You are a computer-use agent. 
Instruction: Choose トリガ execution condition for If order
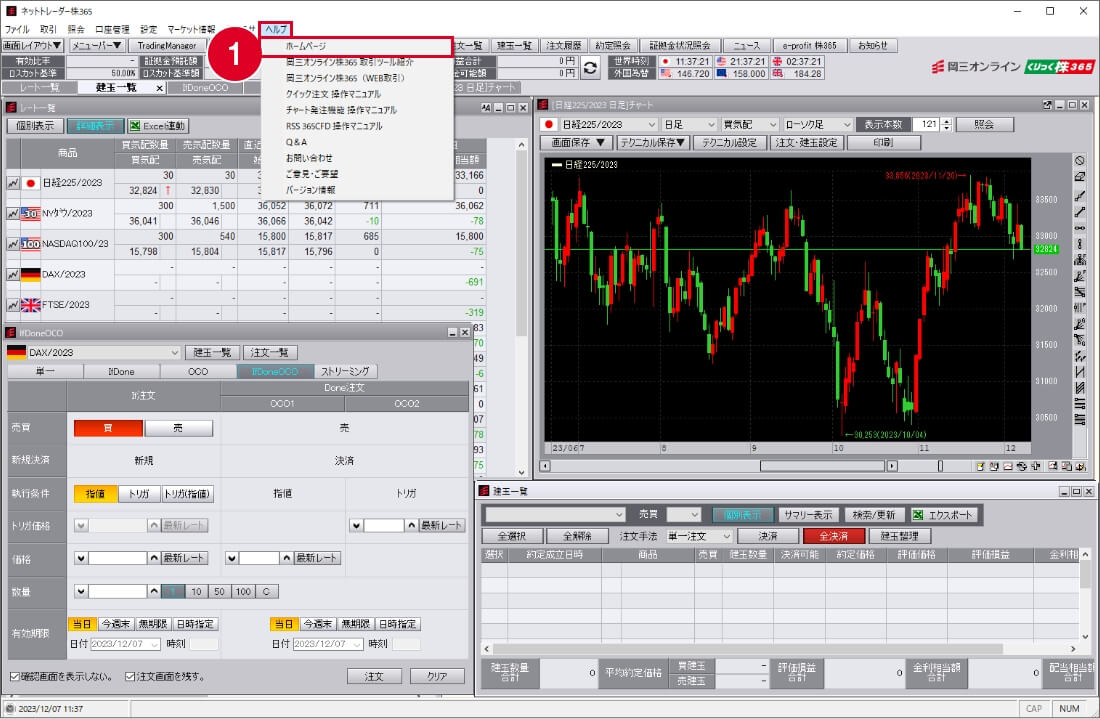tap(139, 494)
